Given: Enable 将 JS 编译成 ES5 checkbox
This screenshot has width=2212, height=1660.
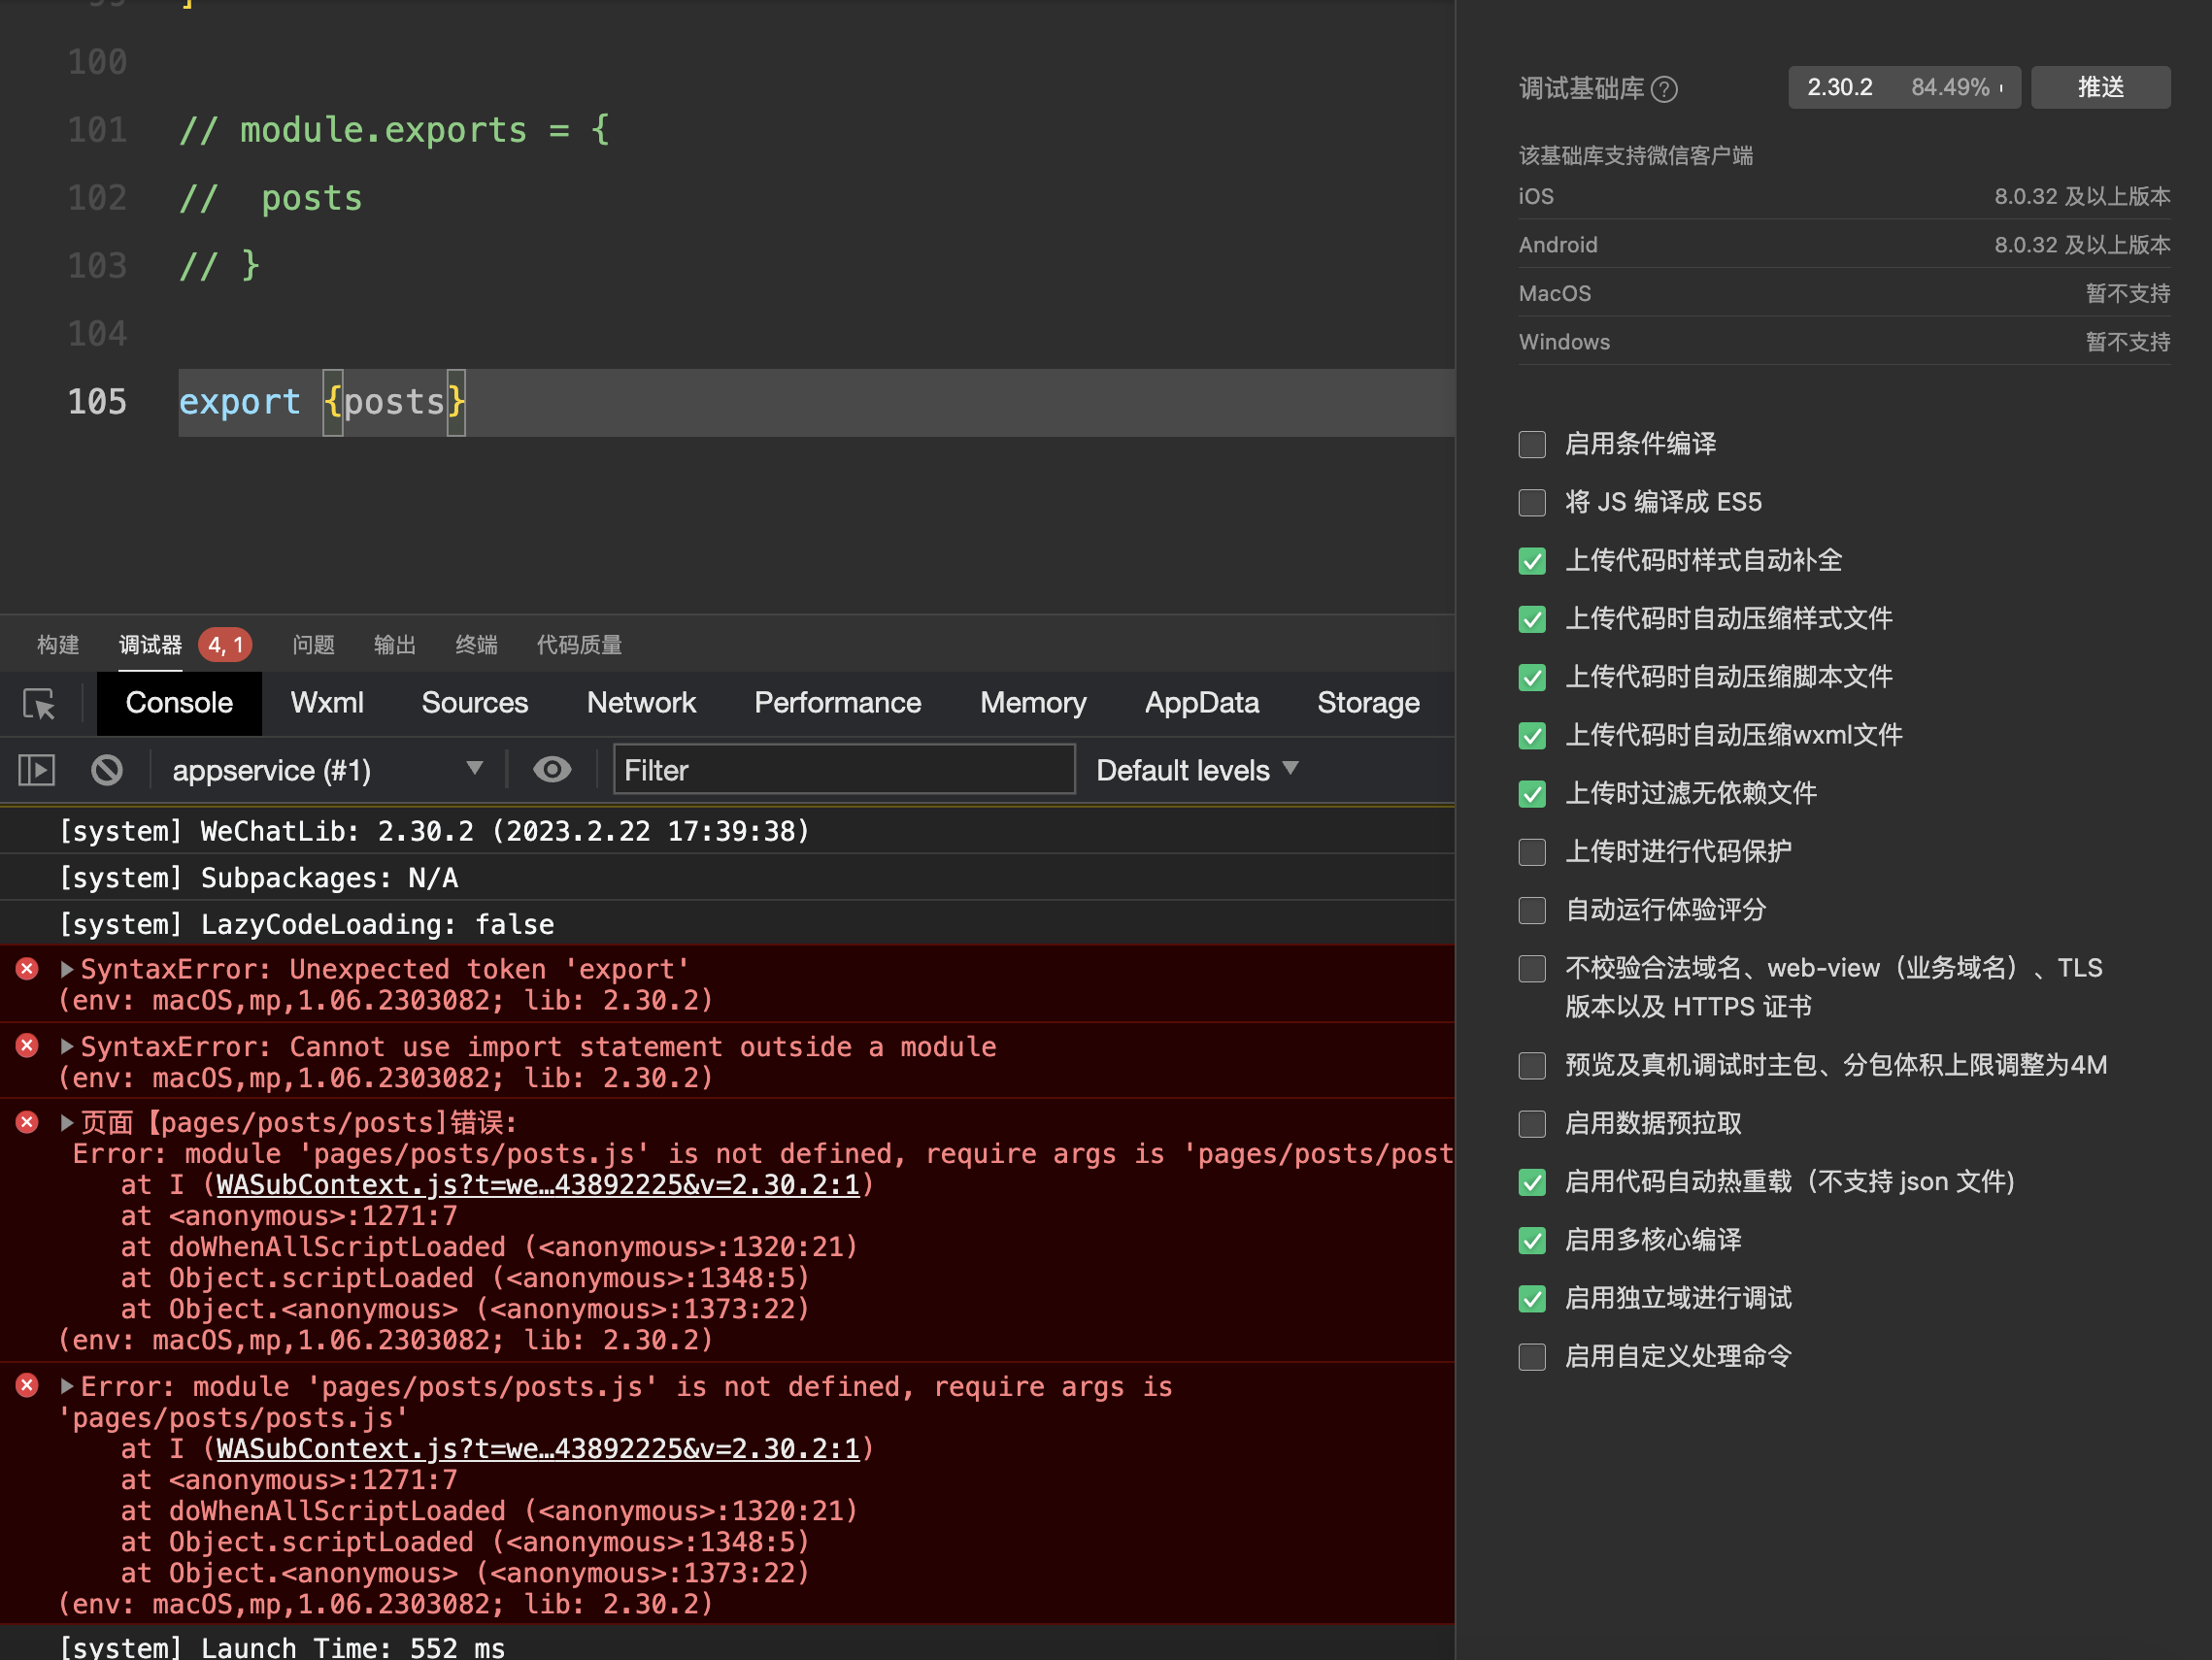Looking at the screenshot, I should coord(1532,502).
